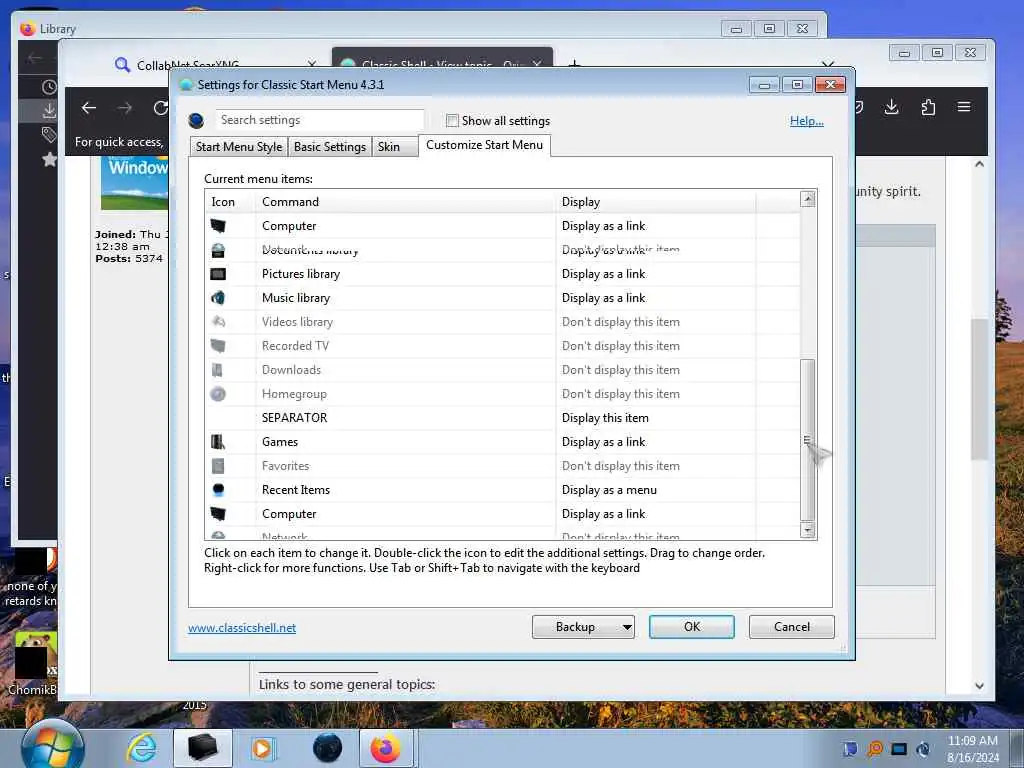Open the Help link
Image resolution: width=1024 pixels, height=768 pixels.
coord(807,121)
